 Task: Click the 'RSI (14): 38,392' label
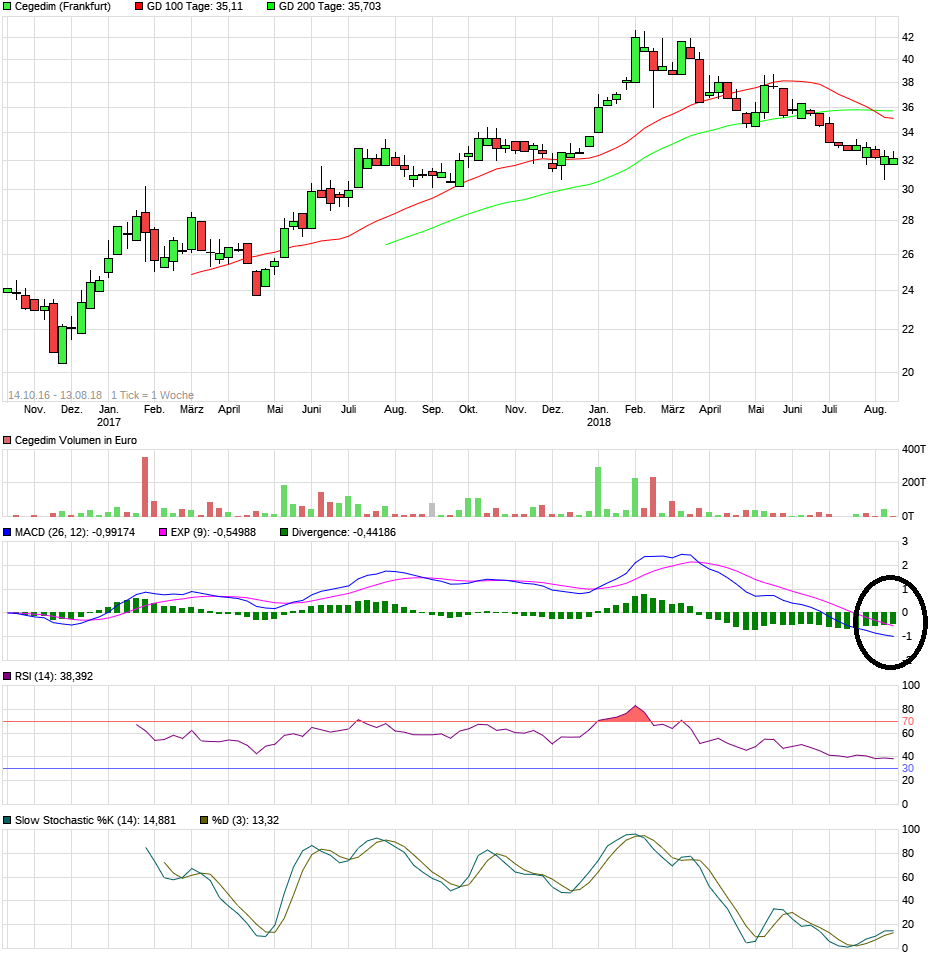point(54,677)
